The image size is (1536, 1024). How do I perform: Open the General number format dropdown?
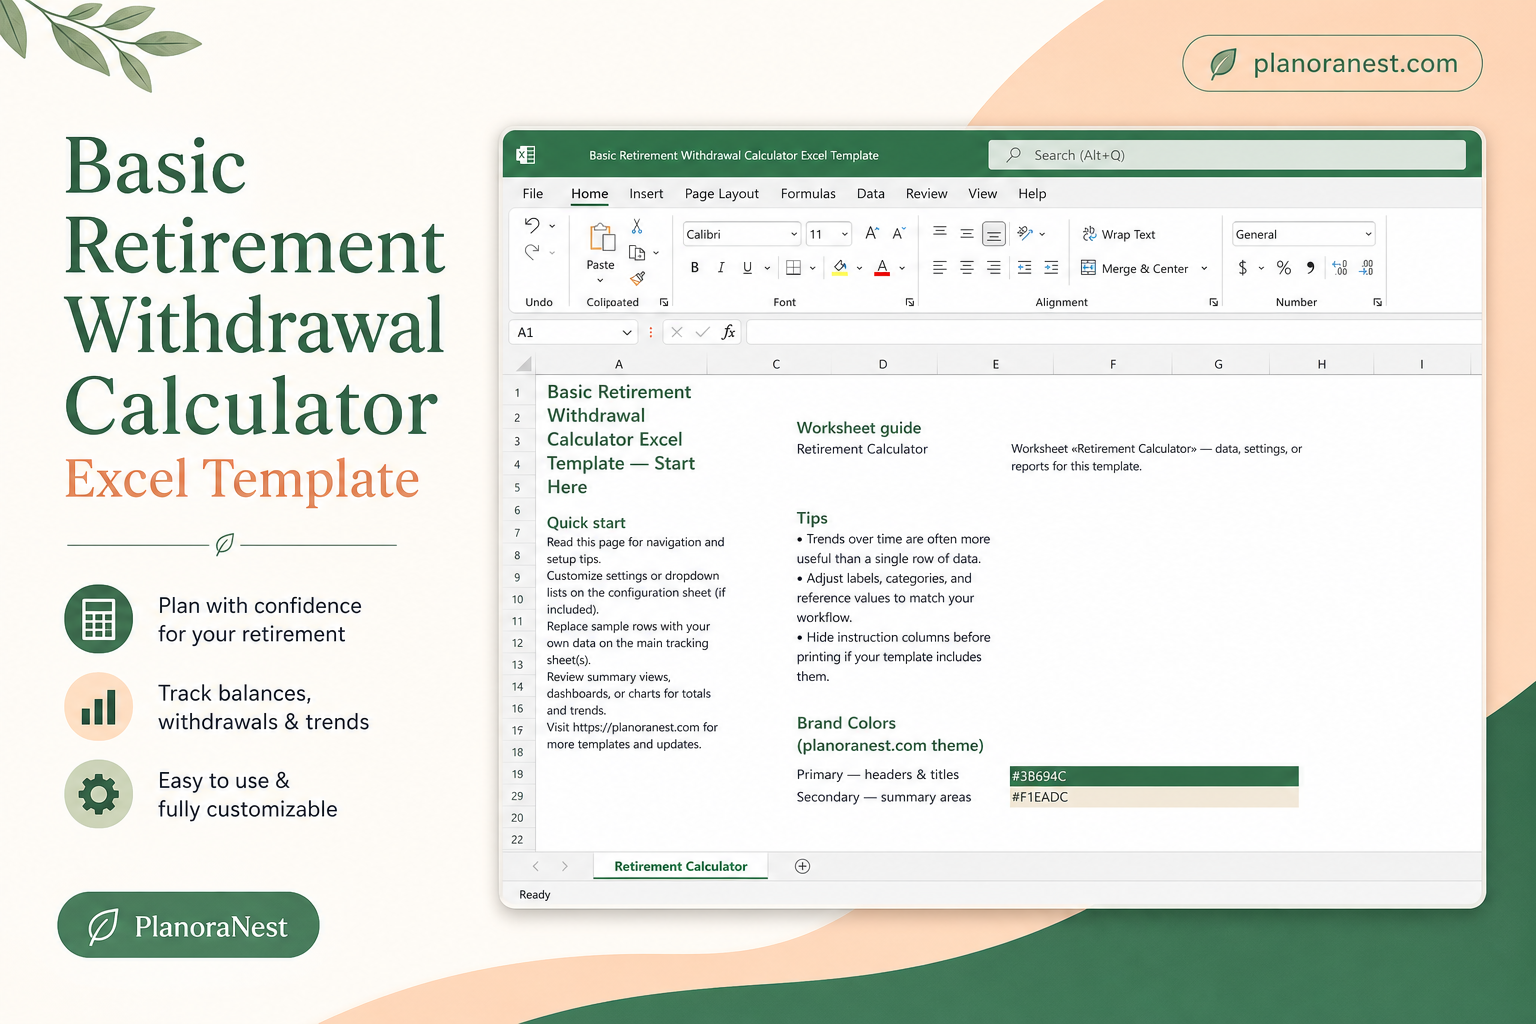[x=1368, y=234]
